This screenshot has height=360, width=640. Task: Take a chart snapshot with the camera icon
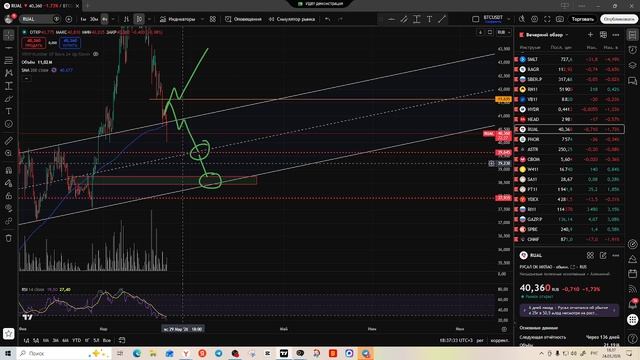click(560, 19)
